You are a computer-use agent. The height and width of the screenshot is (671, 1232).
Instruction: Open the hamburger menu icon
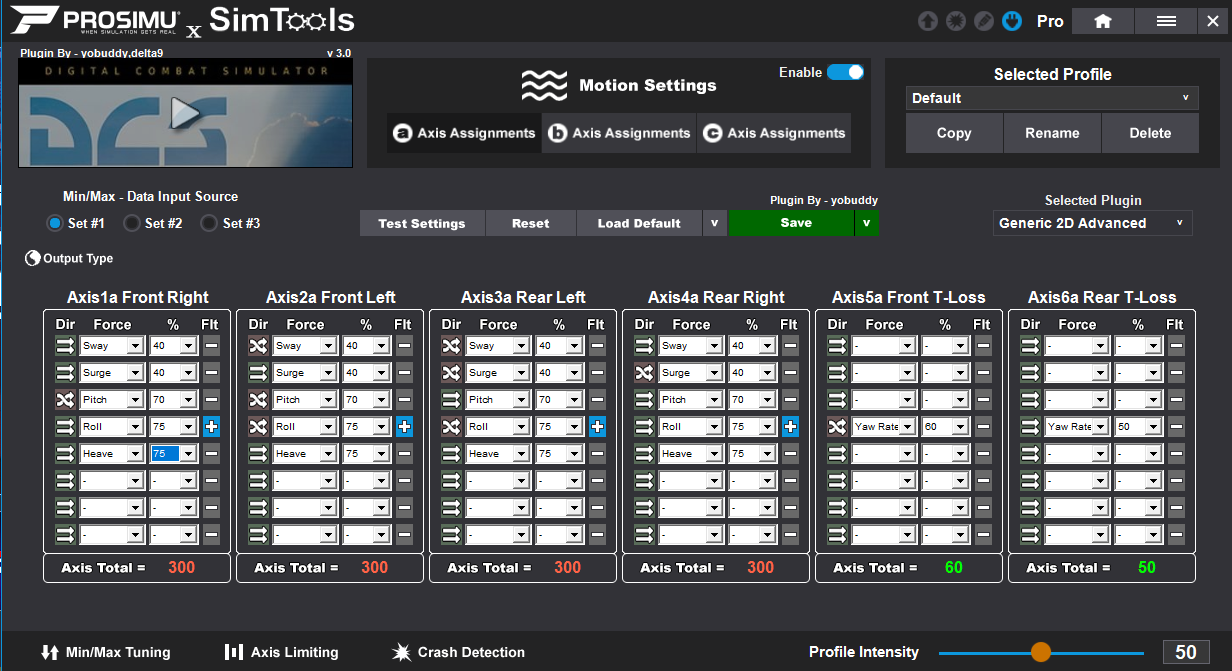[1165, 21]
